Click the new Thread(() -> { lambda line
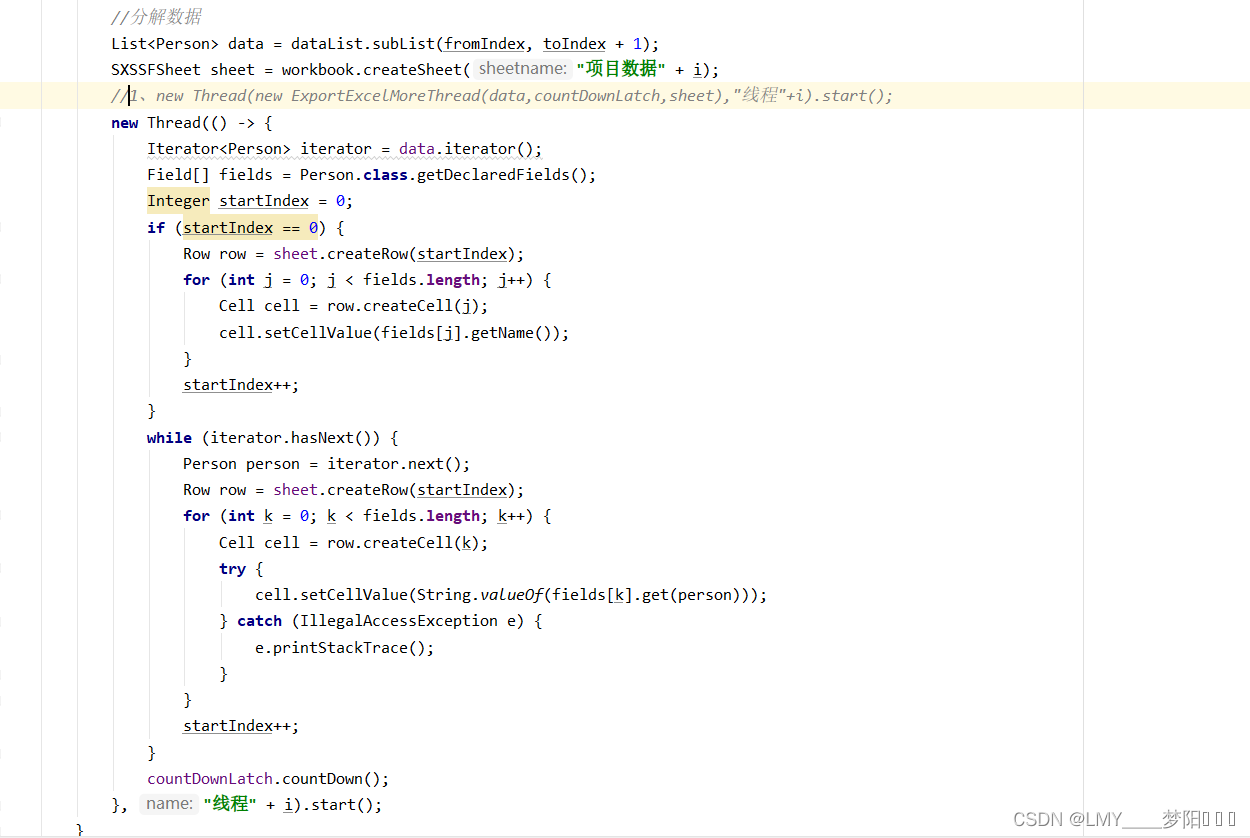 click(x=192, y=122)
